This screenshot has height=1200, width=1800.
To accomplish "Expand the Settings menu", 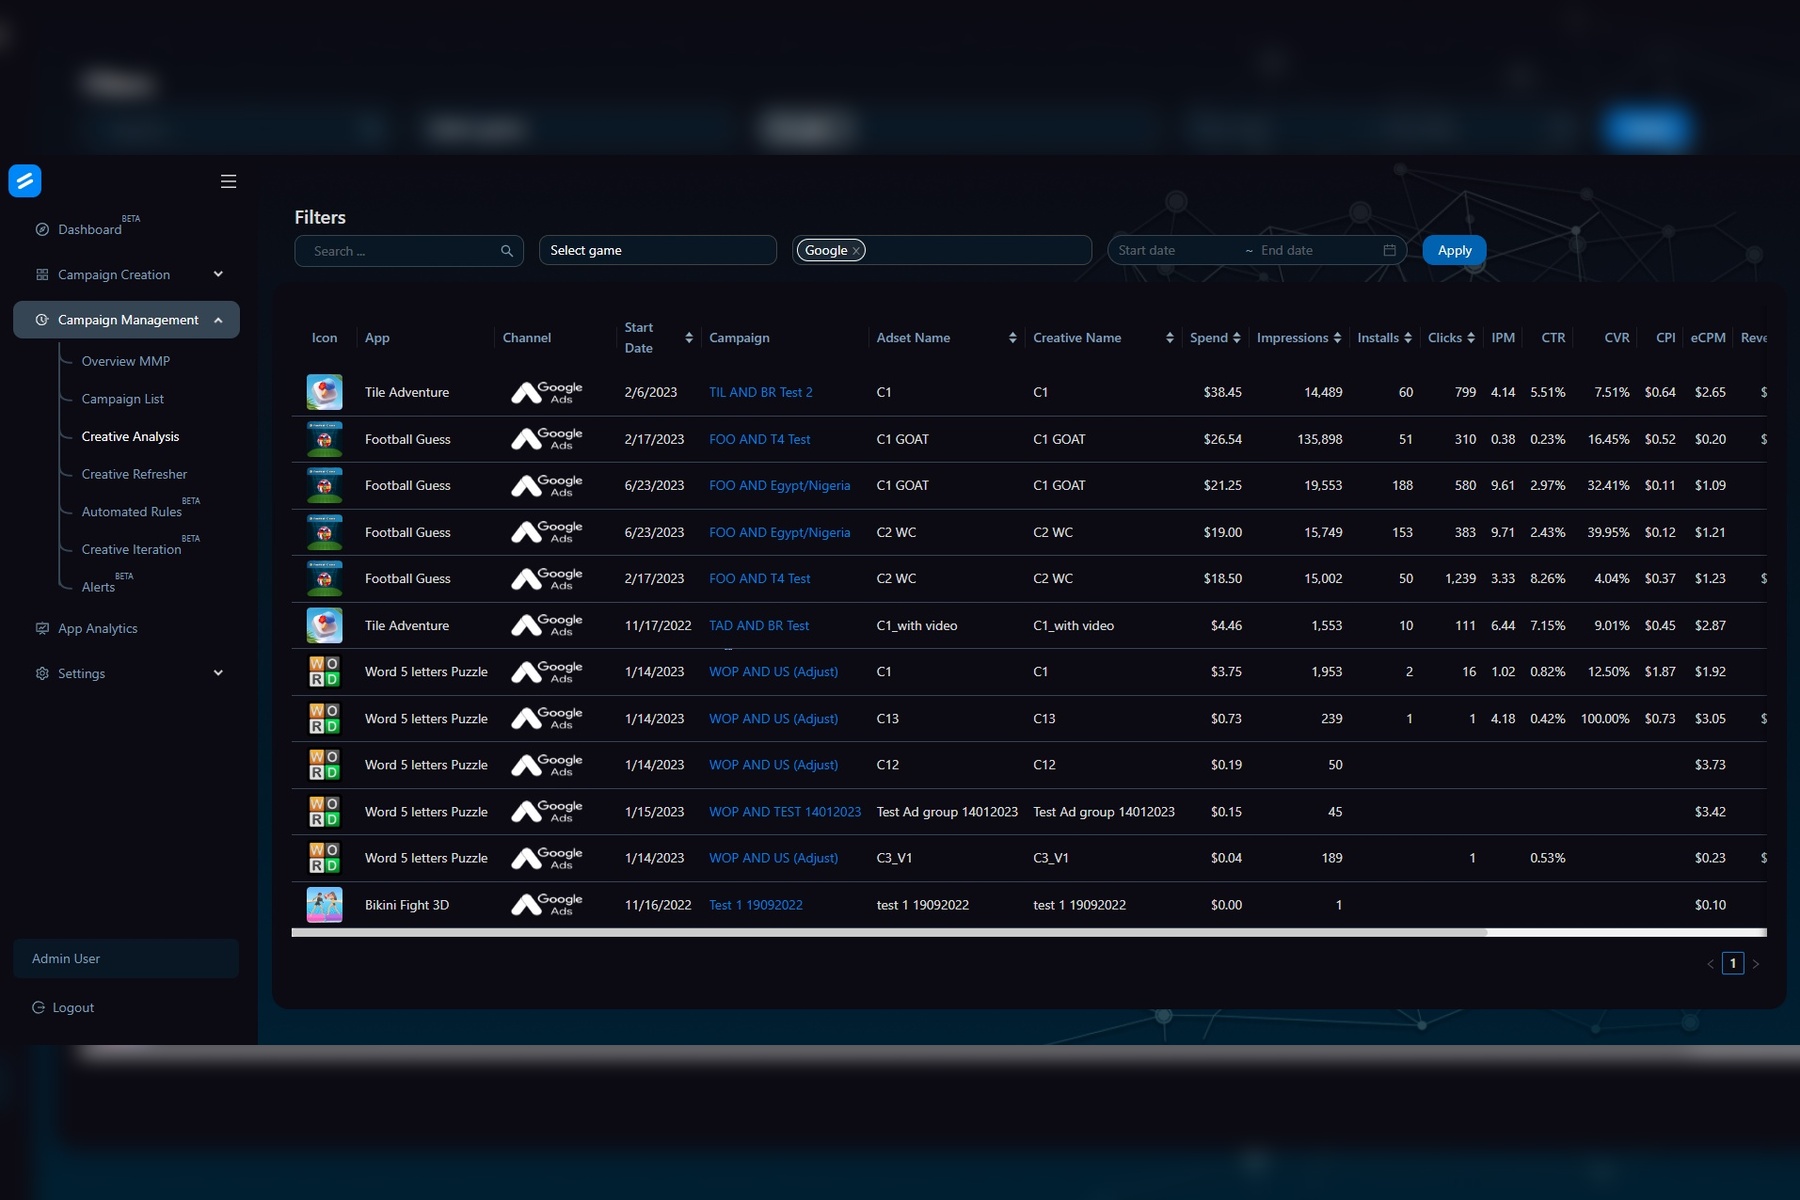I will 218,673.
